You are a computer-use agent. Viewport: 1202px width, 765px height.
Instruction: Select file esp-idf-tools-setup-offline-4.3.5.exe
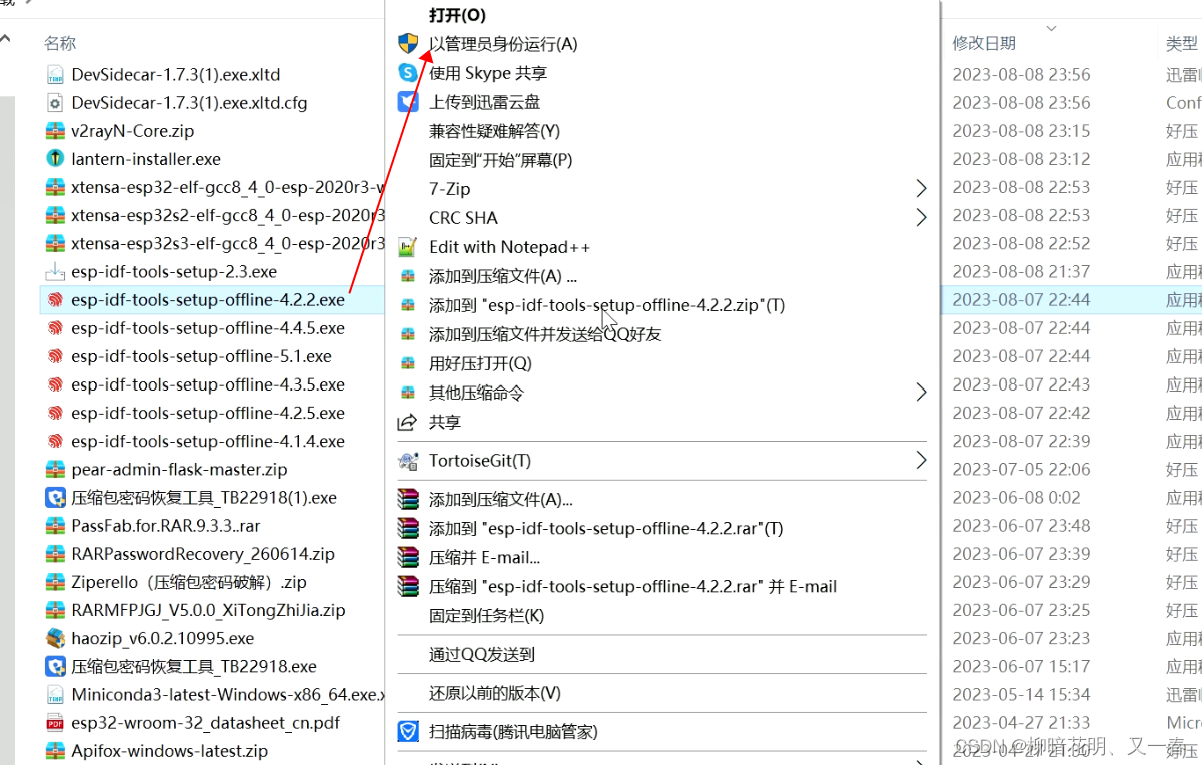(208, 384)
